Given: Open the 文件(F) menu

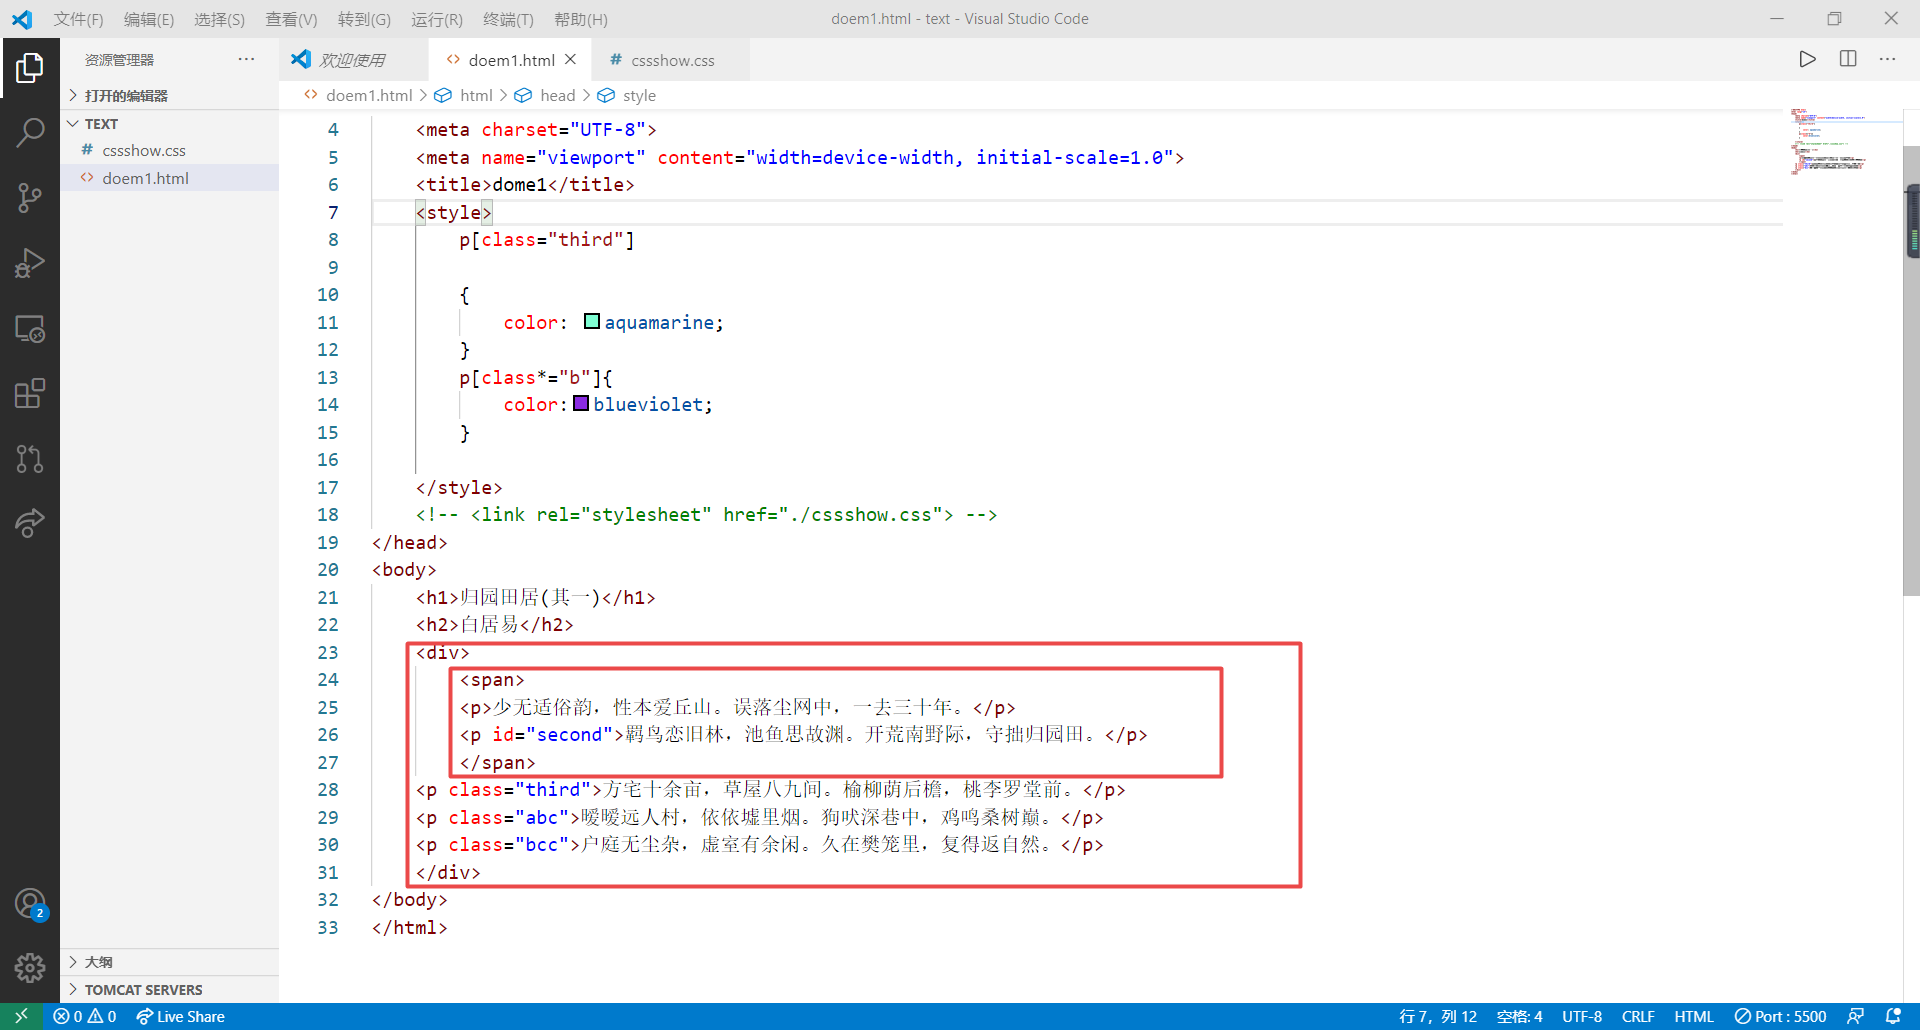Looking at the screenshot, I should (x=78, y=19).
